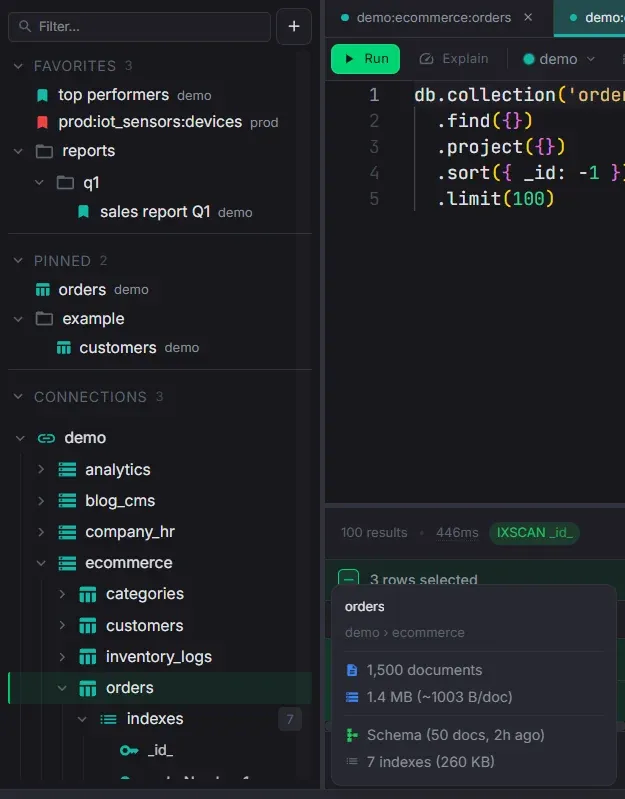Viewport: 625px width, 799px height.
Task: Collapse the FAVORITES section
Action: coord(18,66)
